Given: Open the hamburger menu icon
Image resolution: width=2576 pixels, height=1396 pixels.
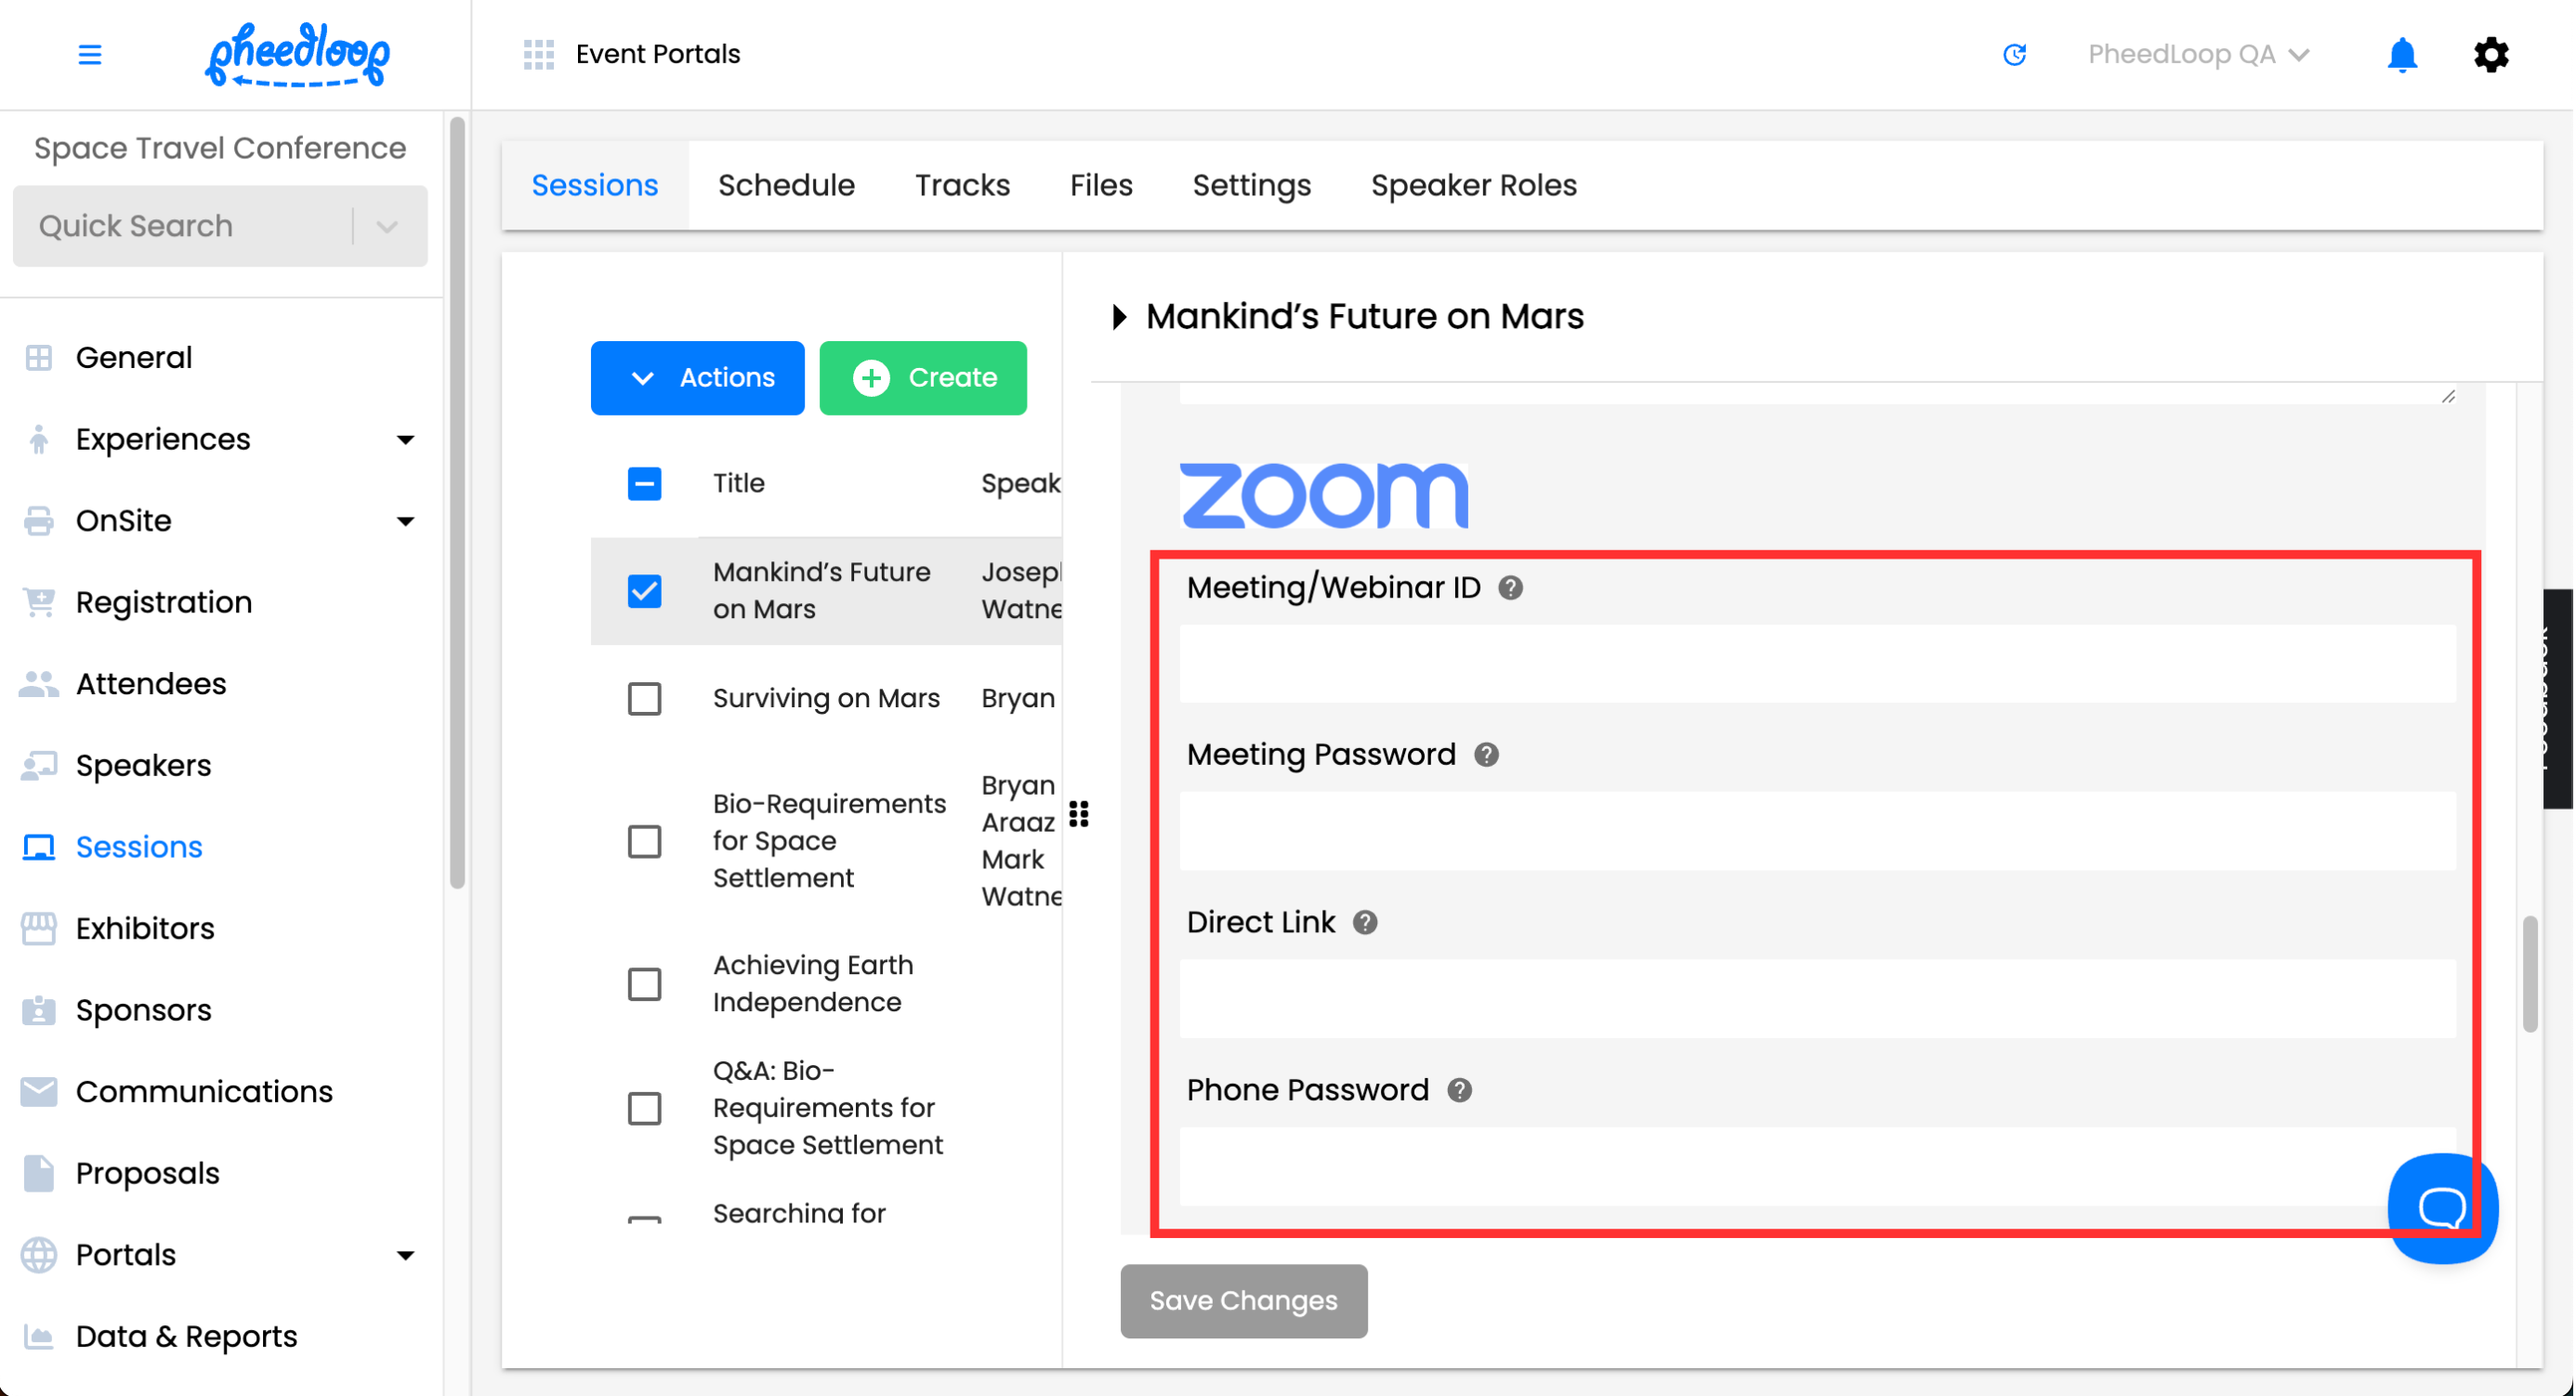Looking at the screenshot, I should tap(90, 54).
